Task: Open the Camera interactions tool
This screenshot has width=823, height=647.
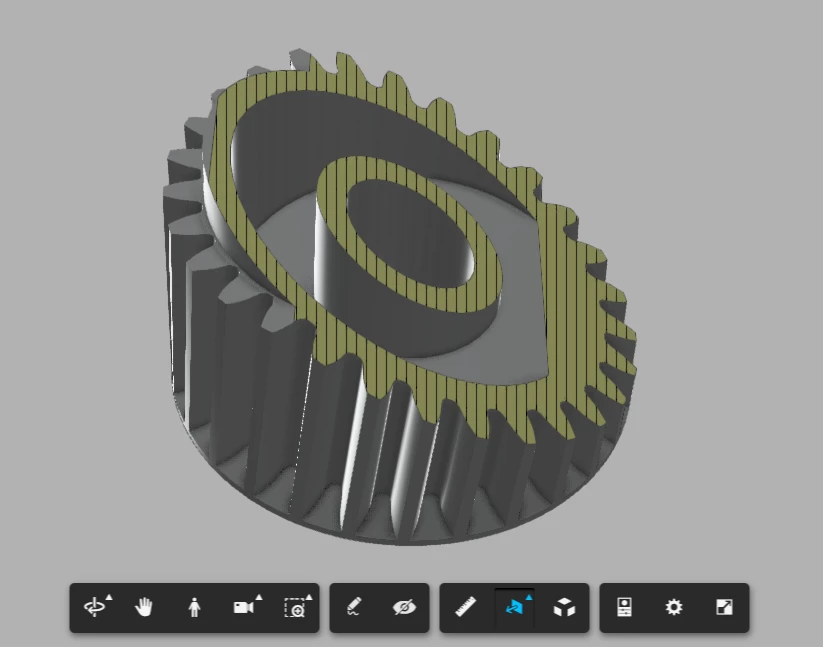Action: 243,607
